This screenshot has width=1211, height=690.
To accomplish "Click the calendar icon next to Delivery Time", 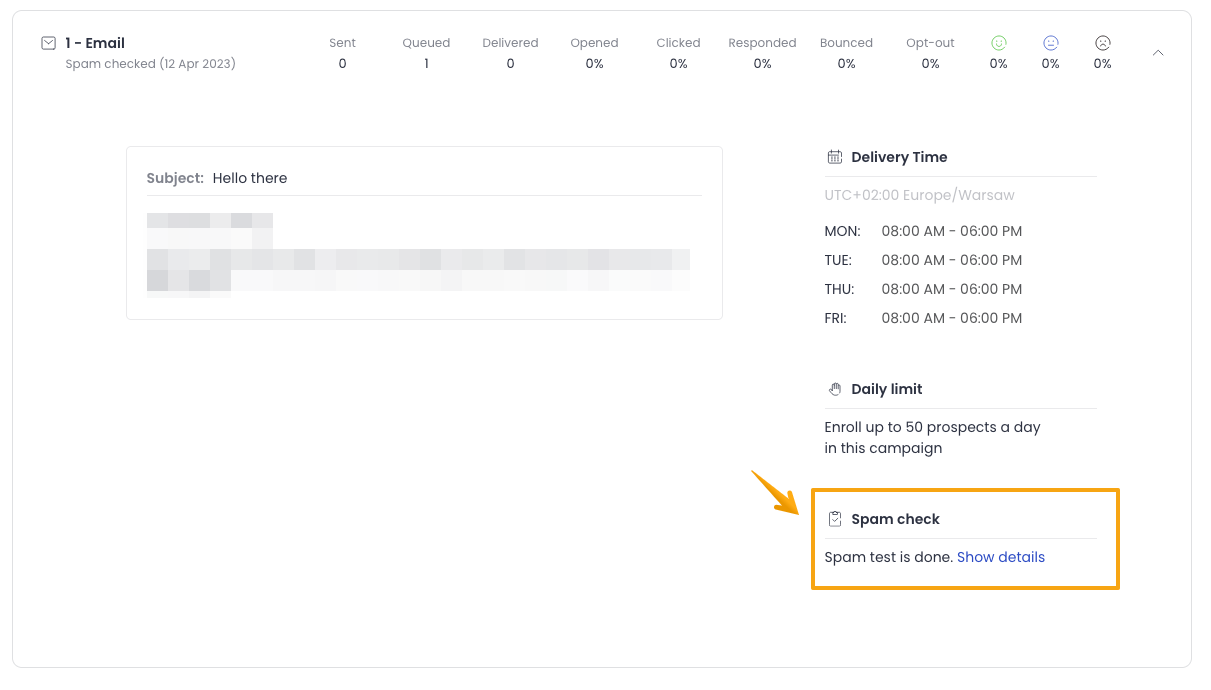I will [834, 157].
